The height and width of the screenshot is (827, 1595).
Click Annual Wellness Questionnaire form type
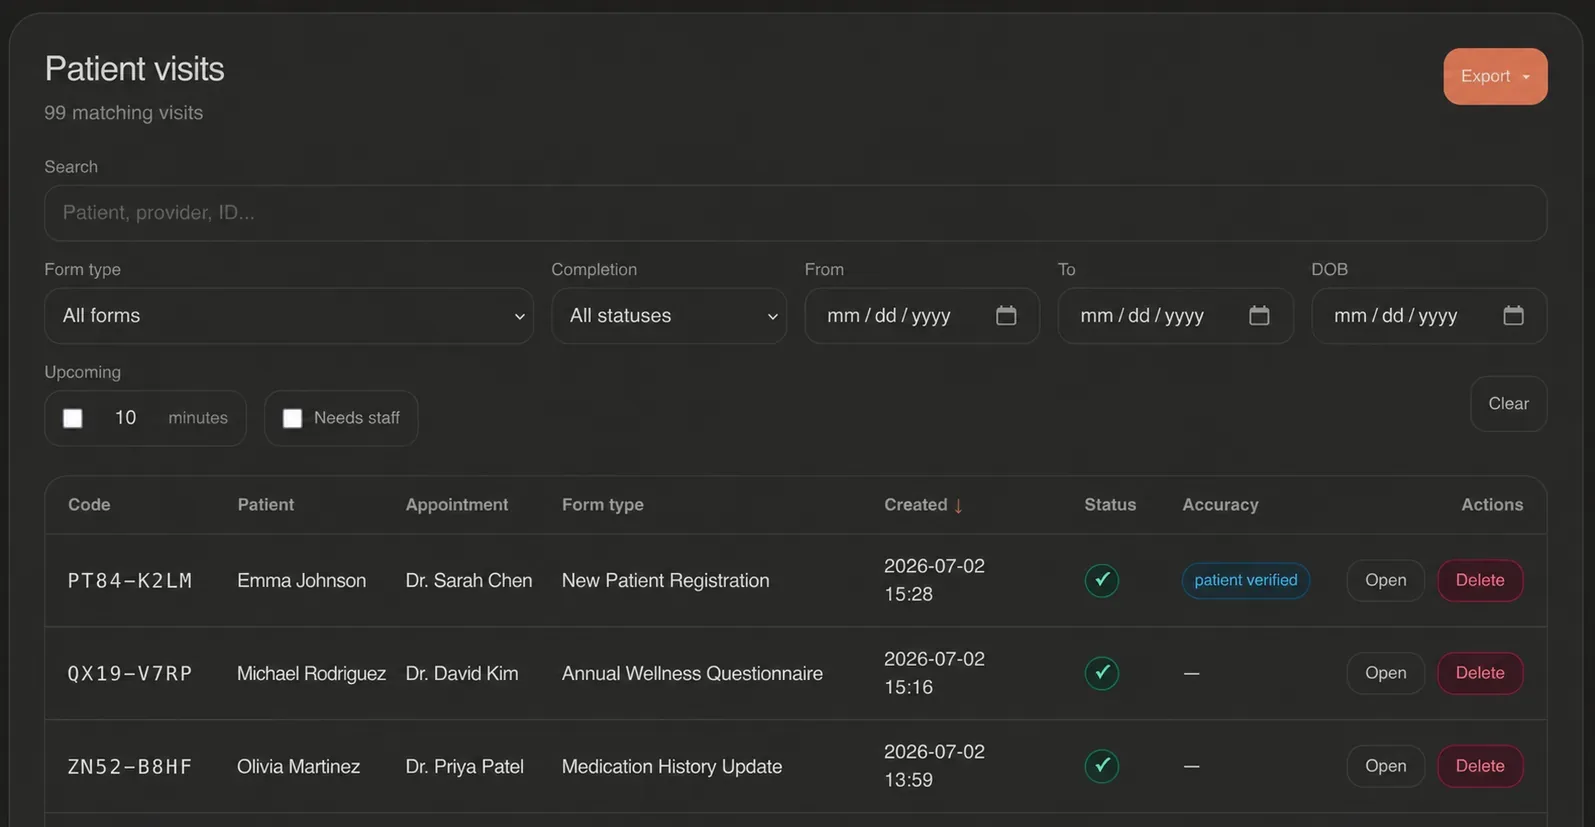692,673
